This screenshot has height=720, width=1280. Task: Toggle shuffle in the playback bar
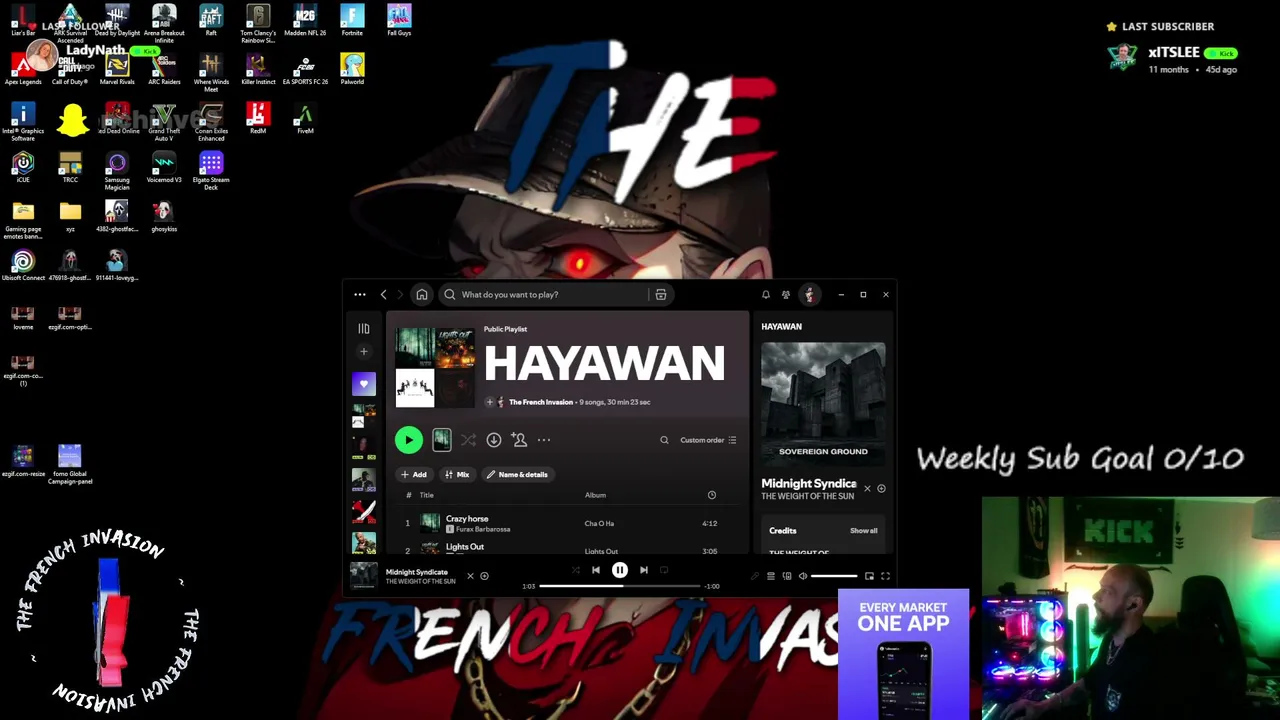(575, 570)
